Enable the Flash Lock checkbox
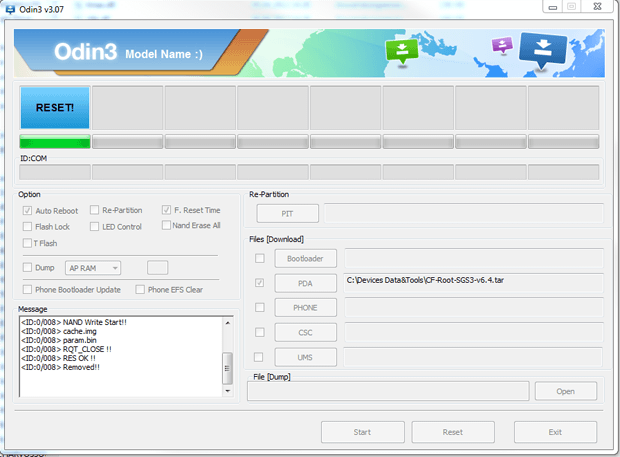Image resolution: width=620 pixels, height=457 pixels. pyautogui.click(x=27, y=227)
